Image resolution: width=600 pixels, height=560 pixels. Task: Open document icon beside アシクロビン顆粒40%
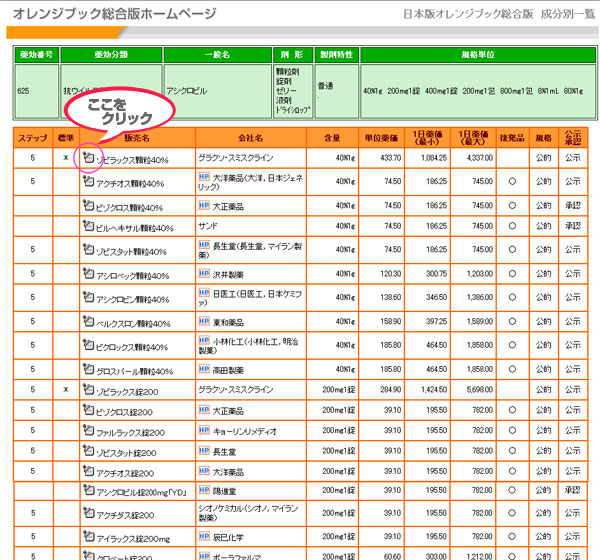tap(88, 297)
